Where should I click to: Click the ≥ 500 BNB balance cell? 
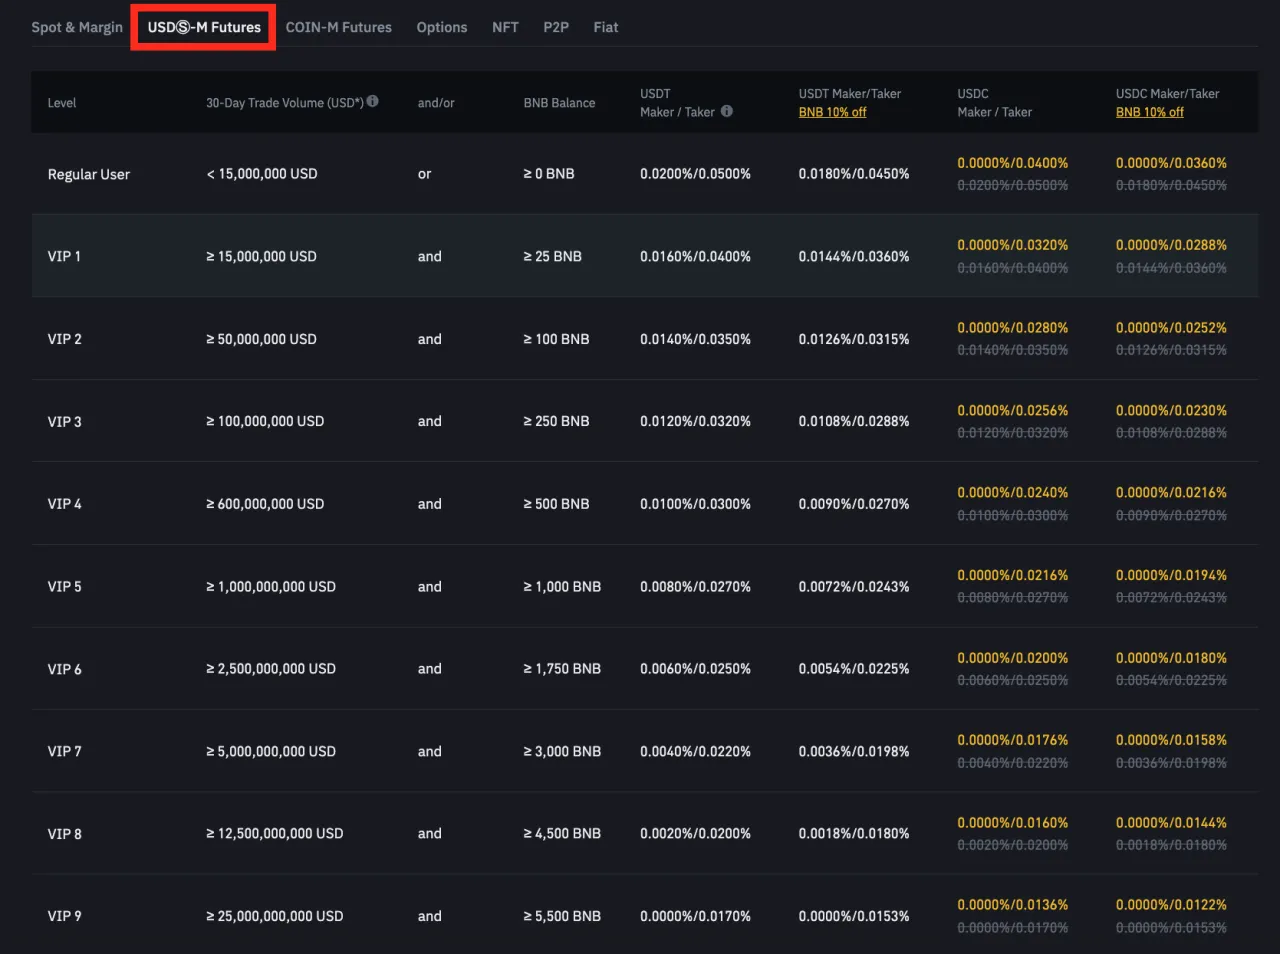(556, 504)
